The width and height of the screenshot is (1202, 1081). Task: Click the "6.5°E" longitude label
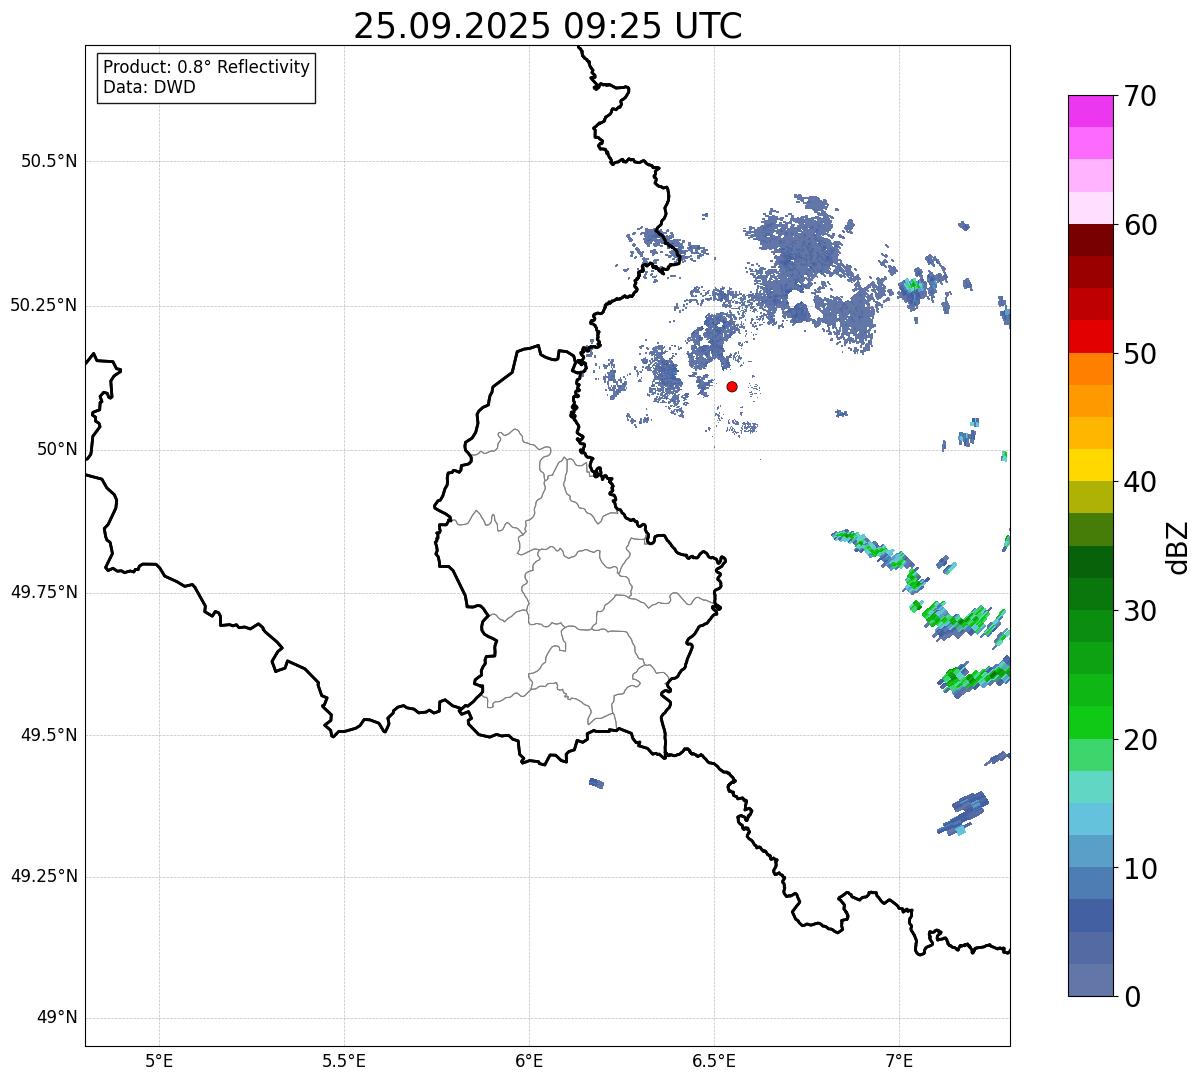pyautogui.click(x=714, y=1061)
